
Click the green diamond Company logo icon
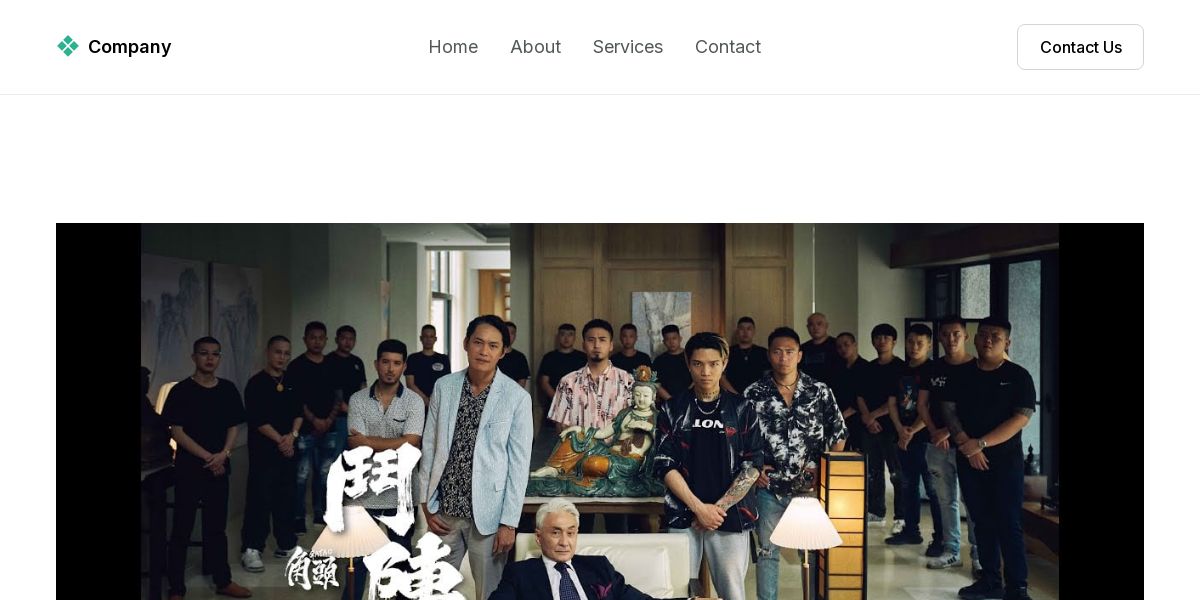(68, 46)
